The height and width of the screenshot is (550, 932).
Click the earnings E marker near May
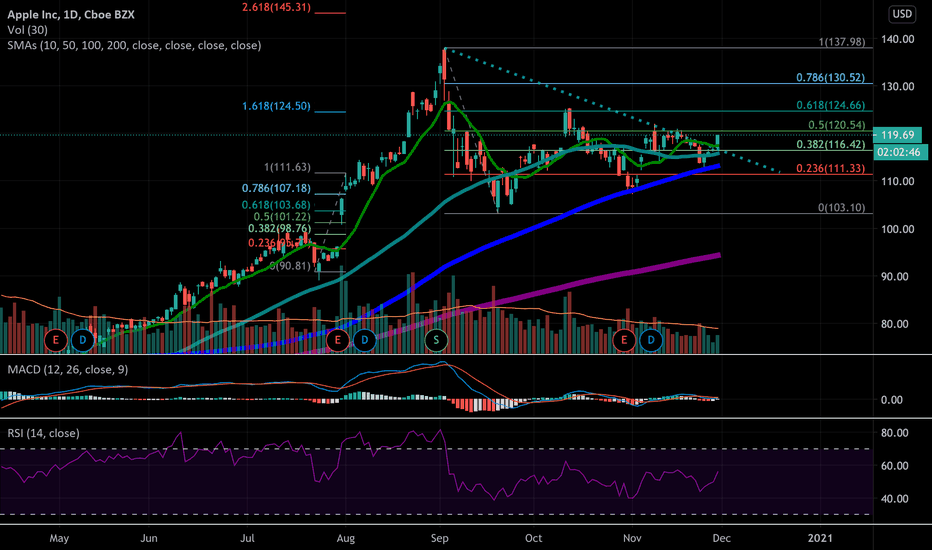click(x=56, y=340)
